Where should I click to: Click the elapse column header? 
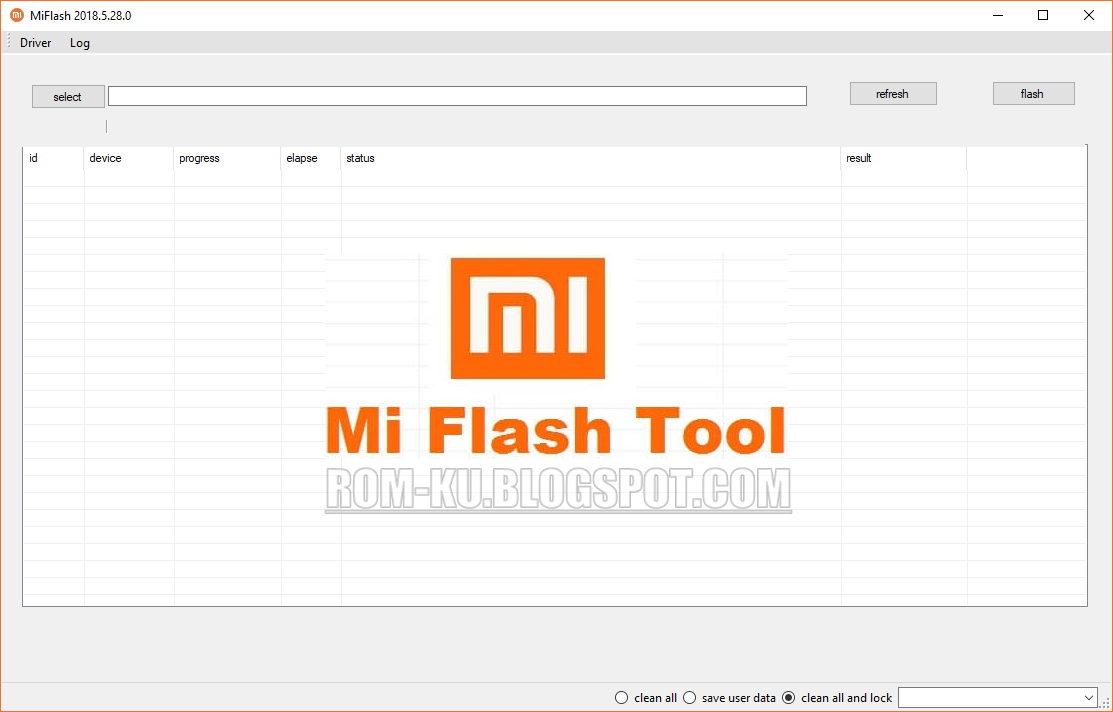tap(311, 158)
